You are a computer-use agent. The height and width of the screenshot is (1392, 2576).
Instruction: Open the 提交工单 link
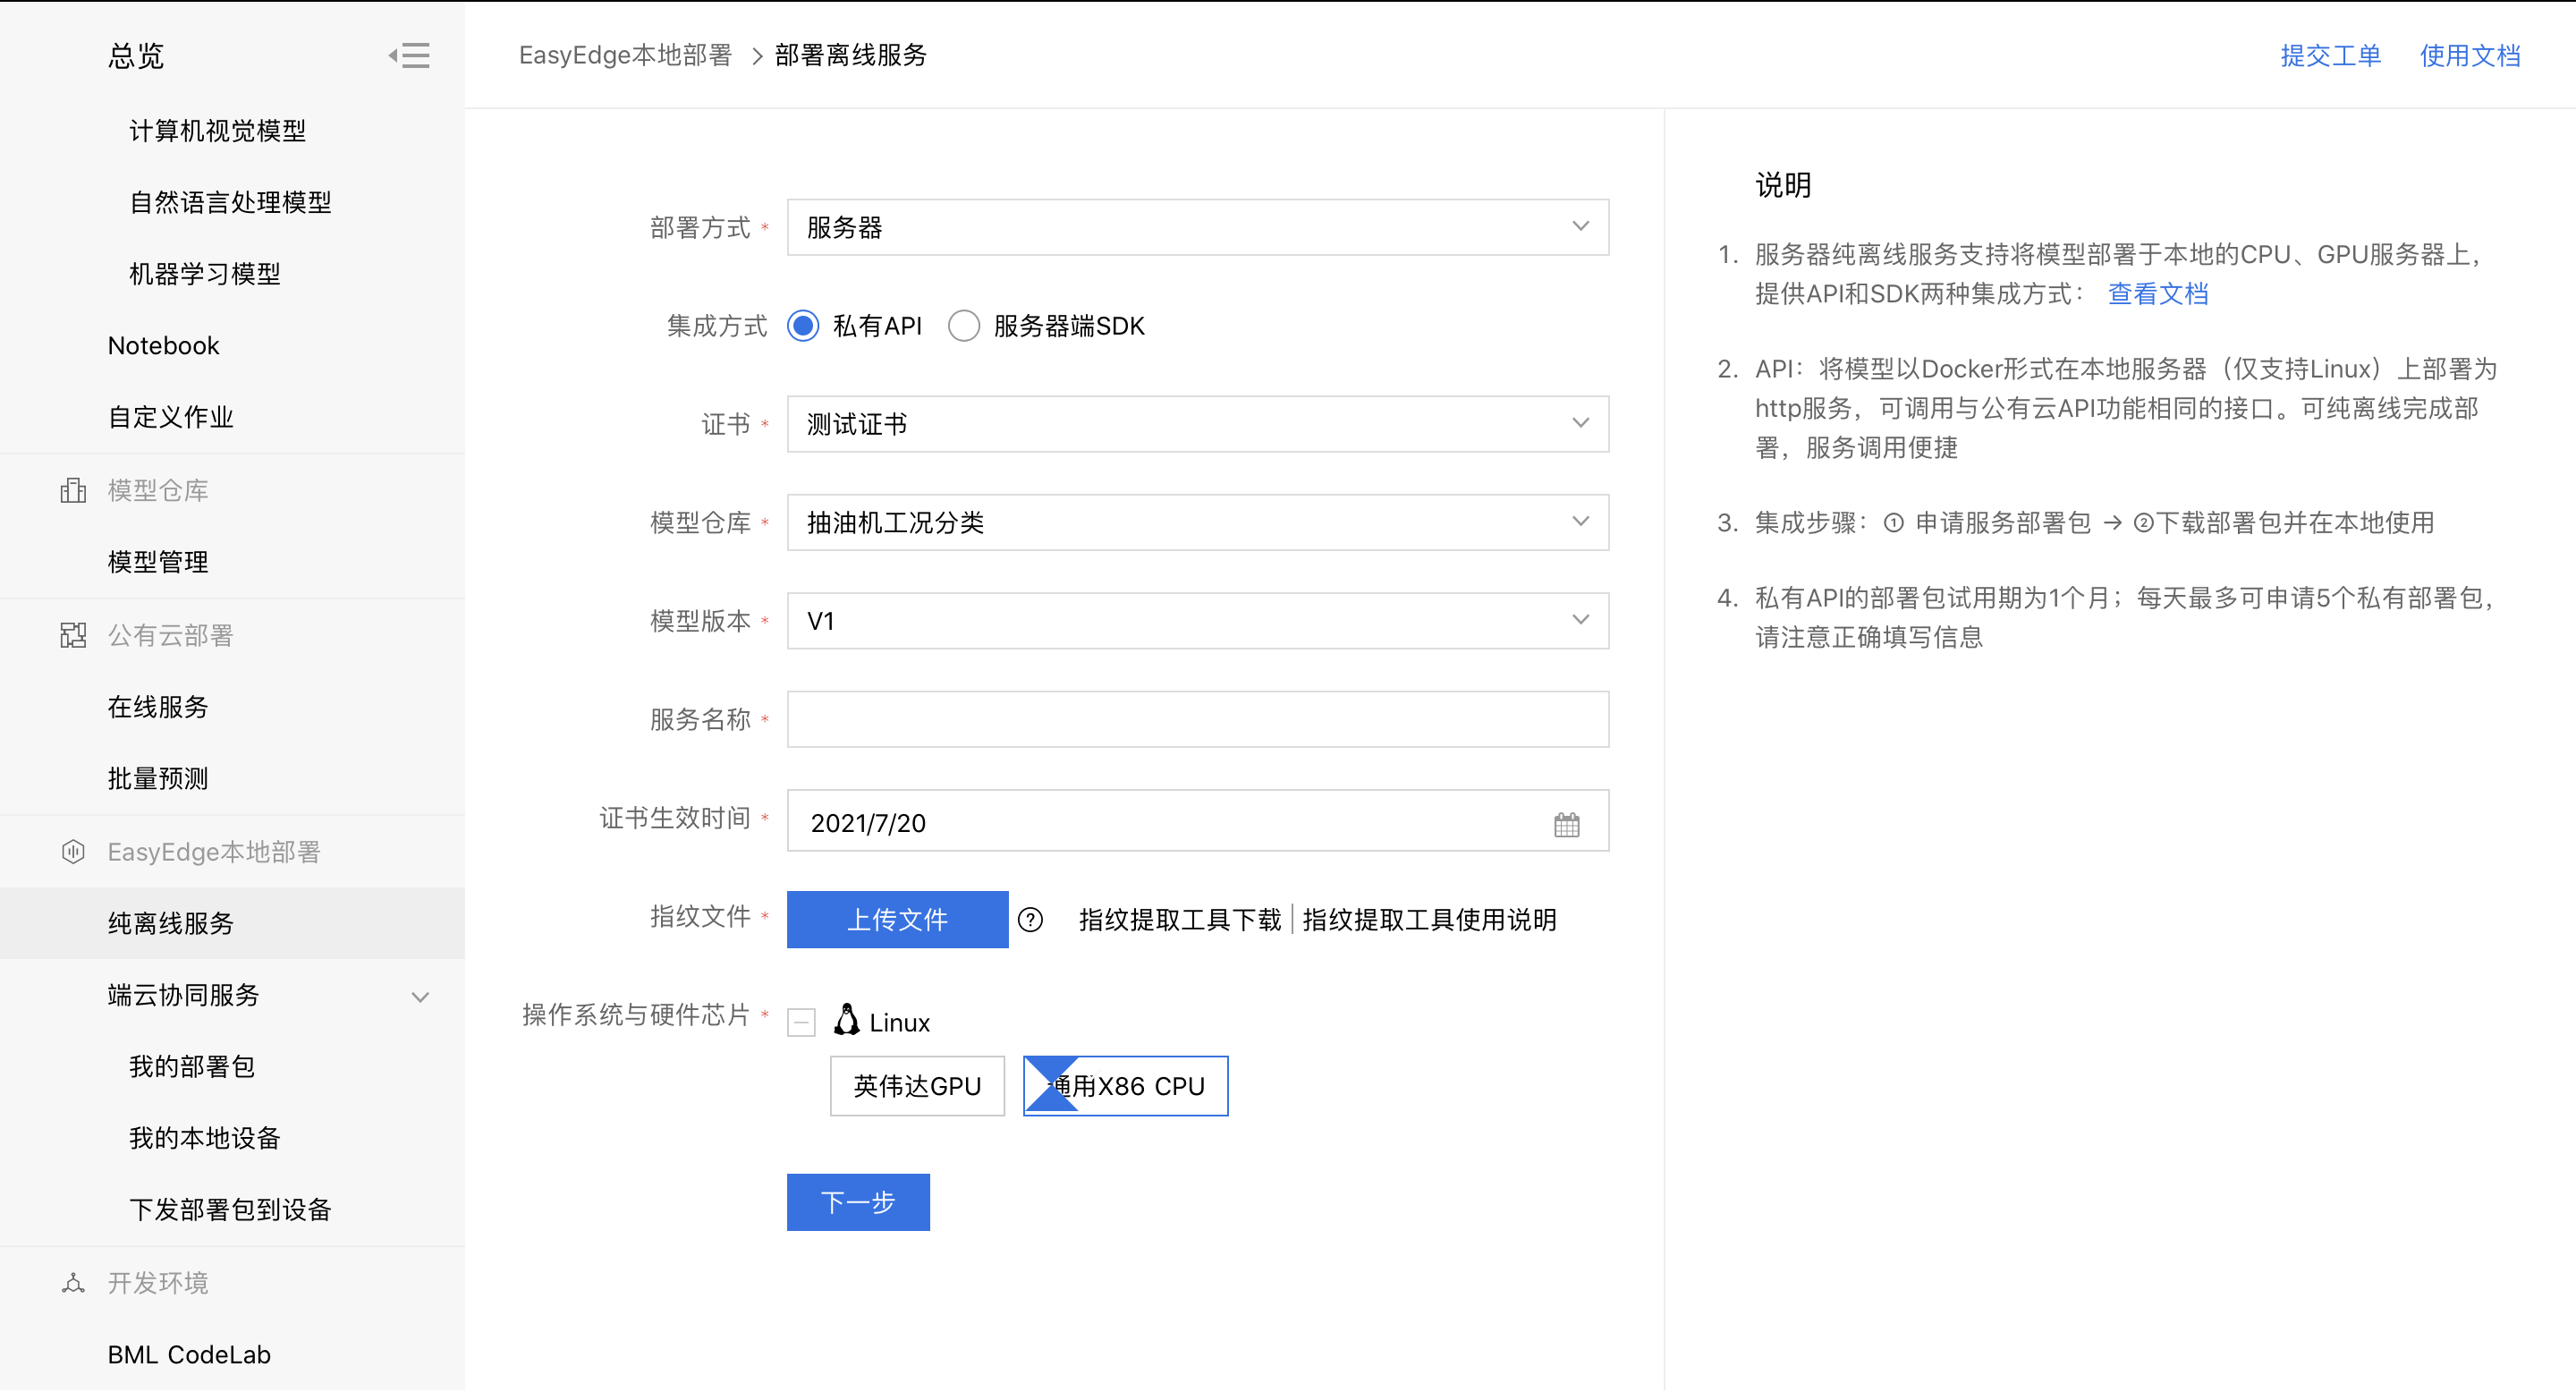(x=2331, y=55)
